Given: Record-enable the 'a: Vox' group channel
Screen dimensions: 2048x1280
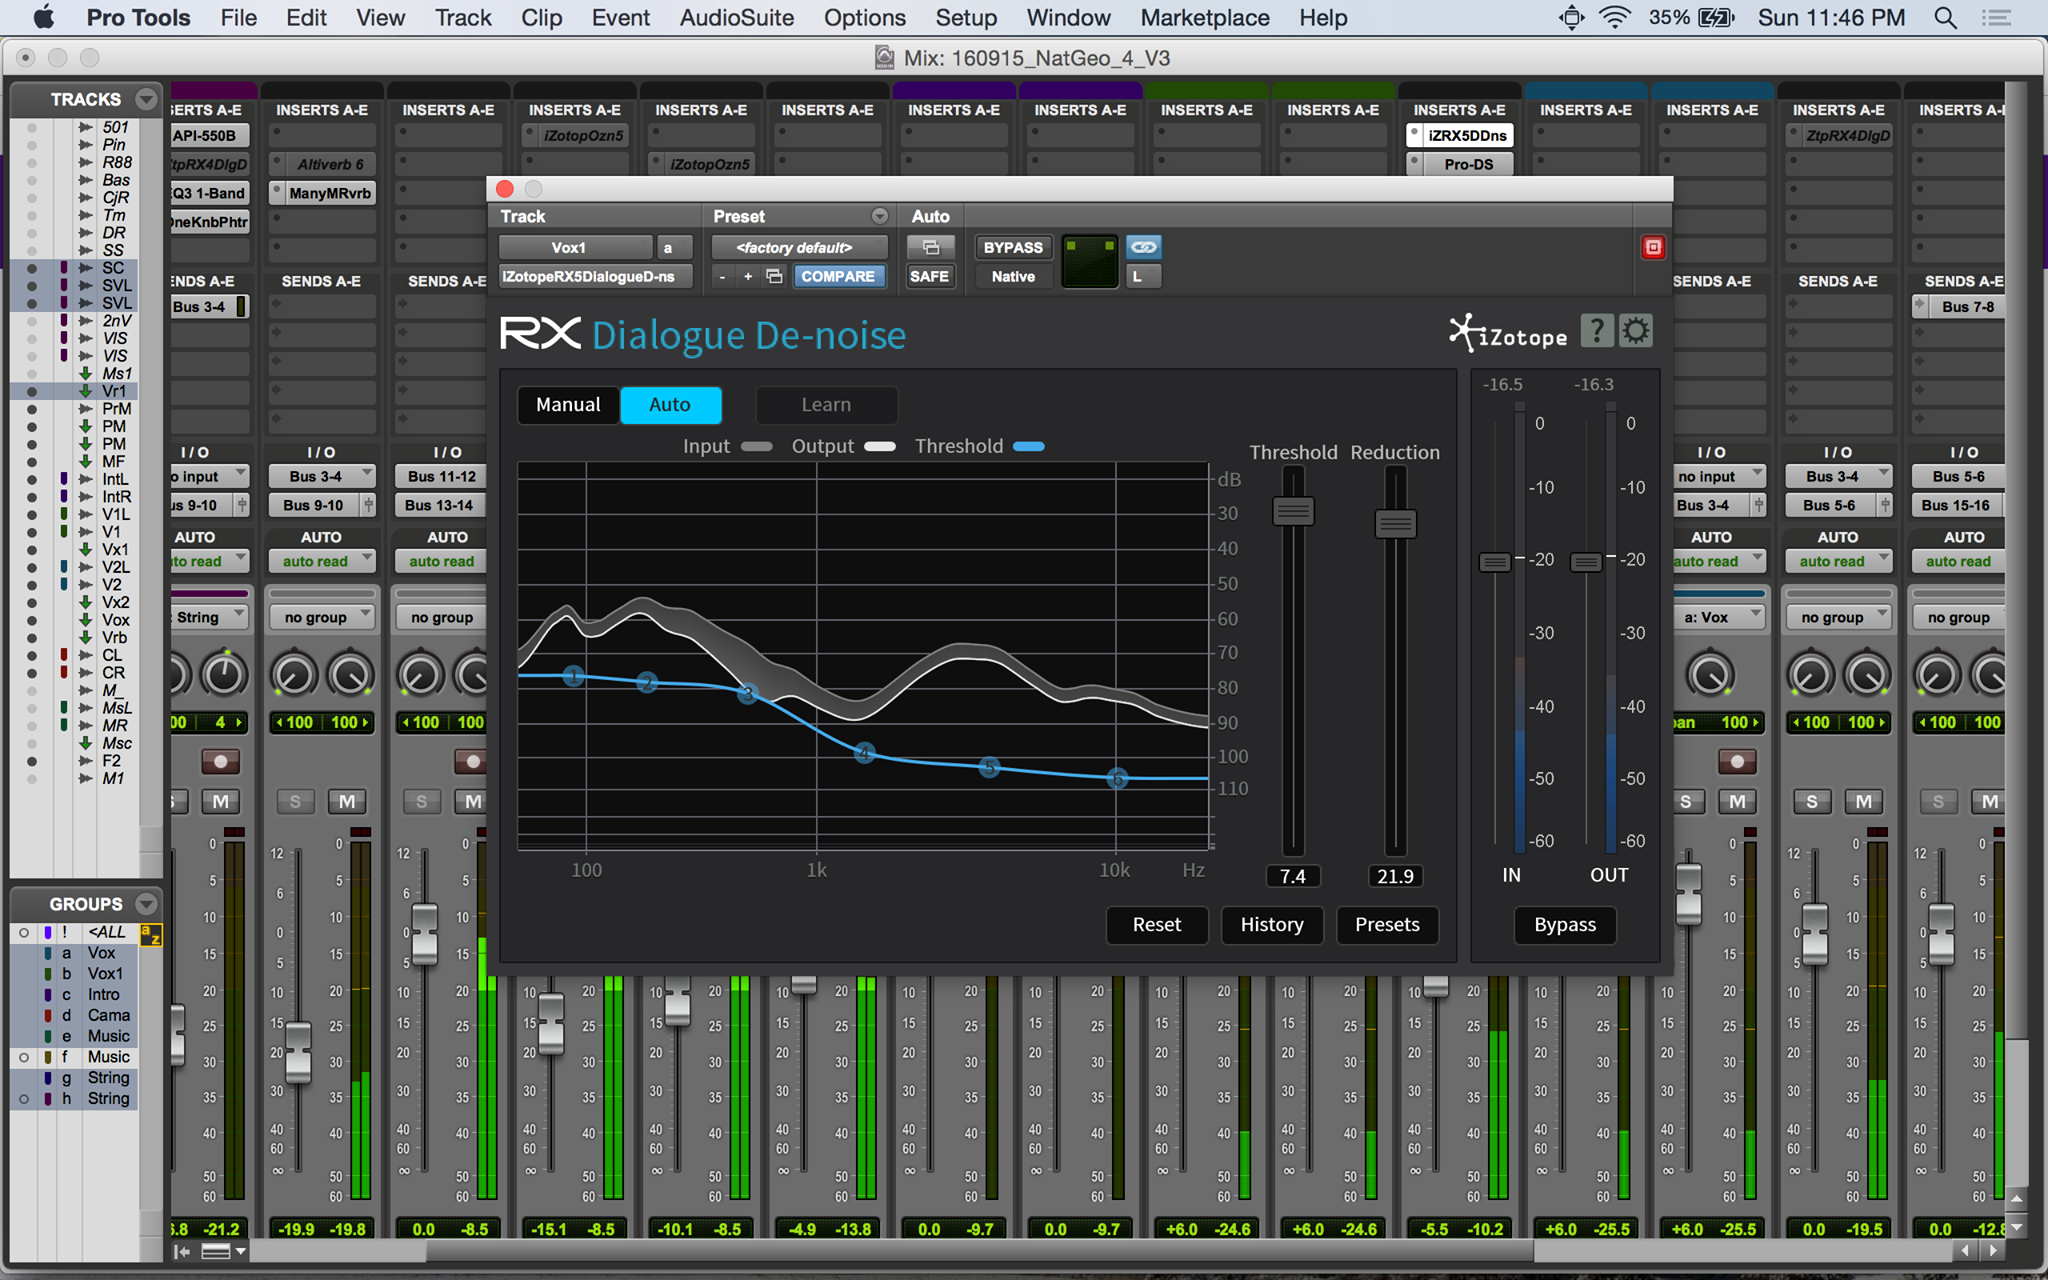Looking at the screenshot, I should 1738,762.
